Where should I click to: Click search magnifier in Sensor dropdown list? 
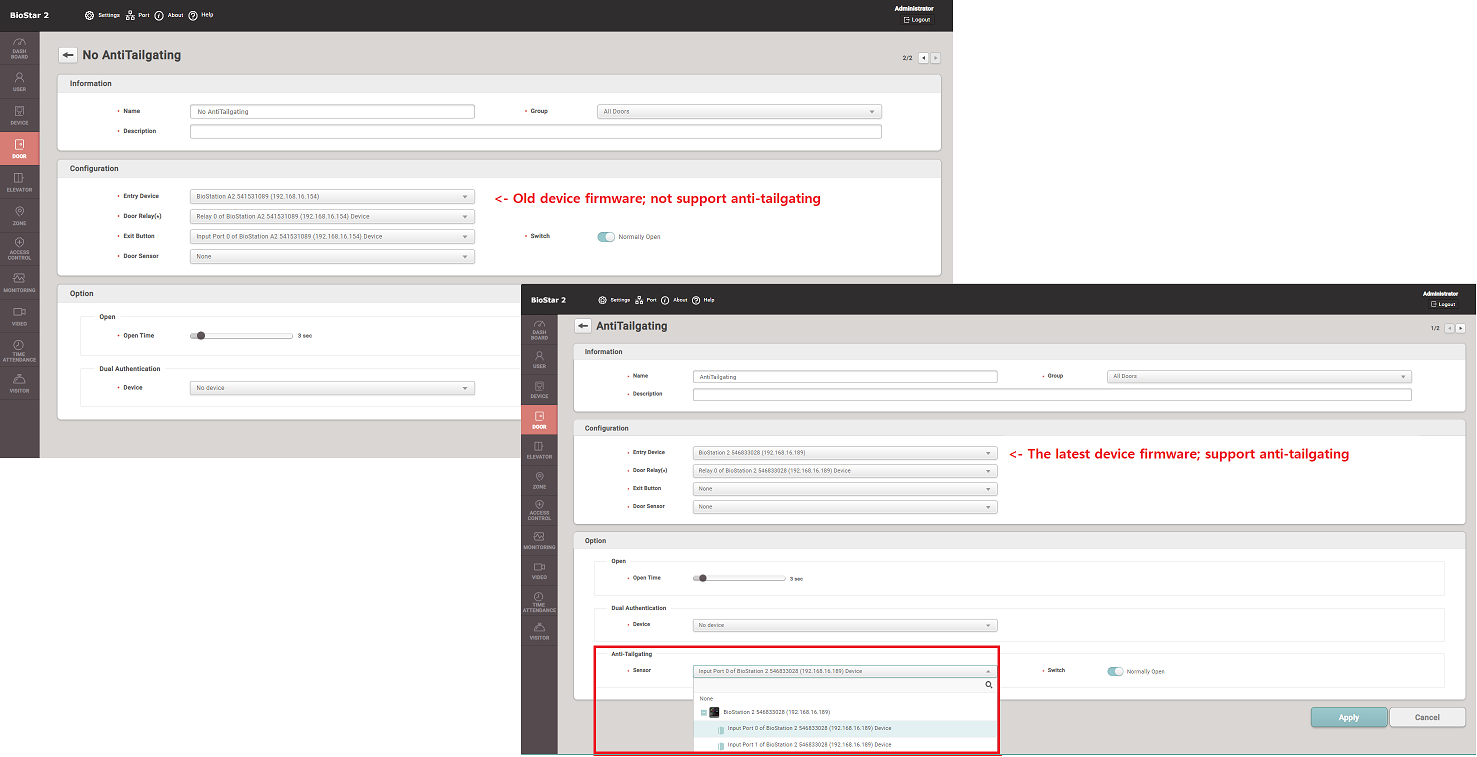point(989,685)
